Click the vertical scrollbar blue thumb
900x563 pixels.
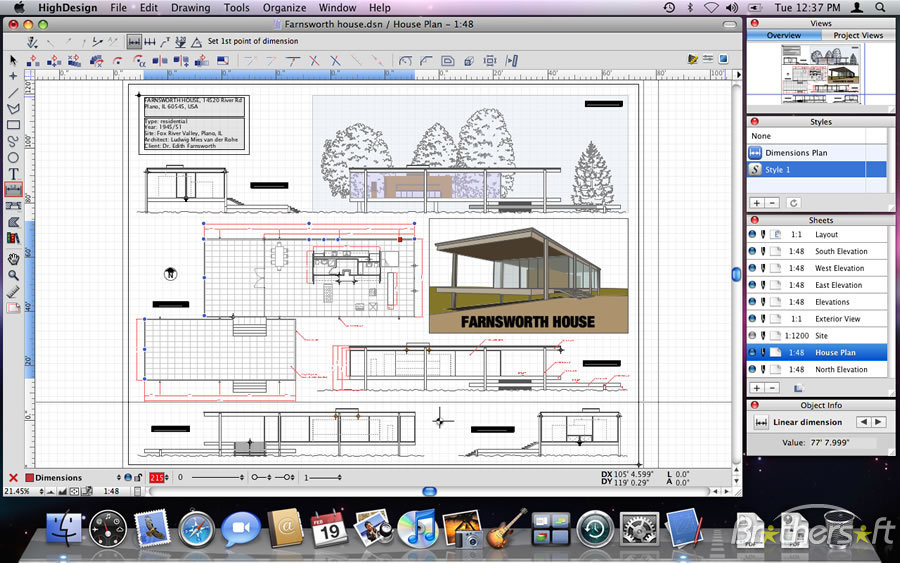point(736,274)
